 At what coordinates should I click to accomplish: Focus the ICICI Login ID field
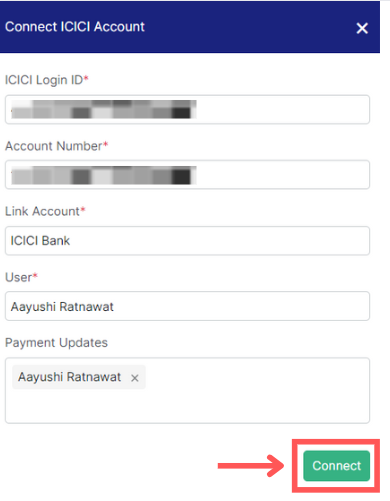[x=187, y=109]
